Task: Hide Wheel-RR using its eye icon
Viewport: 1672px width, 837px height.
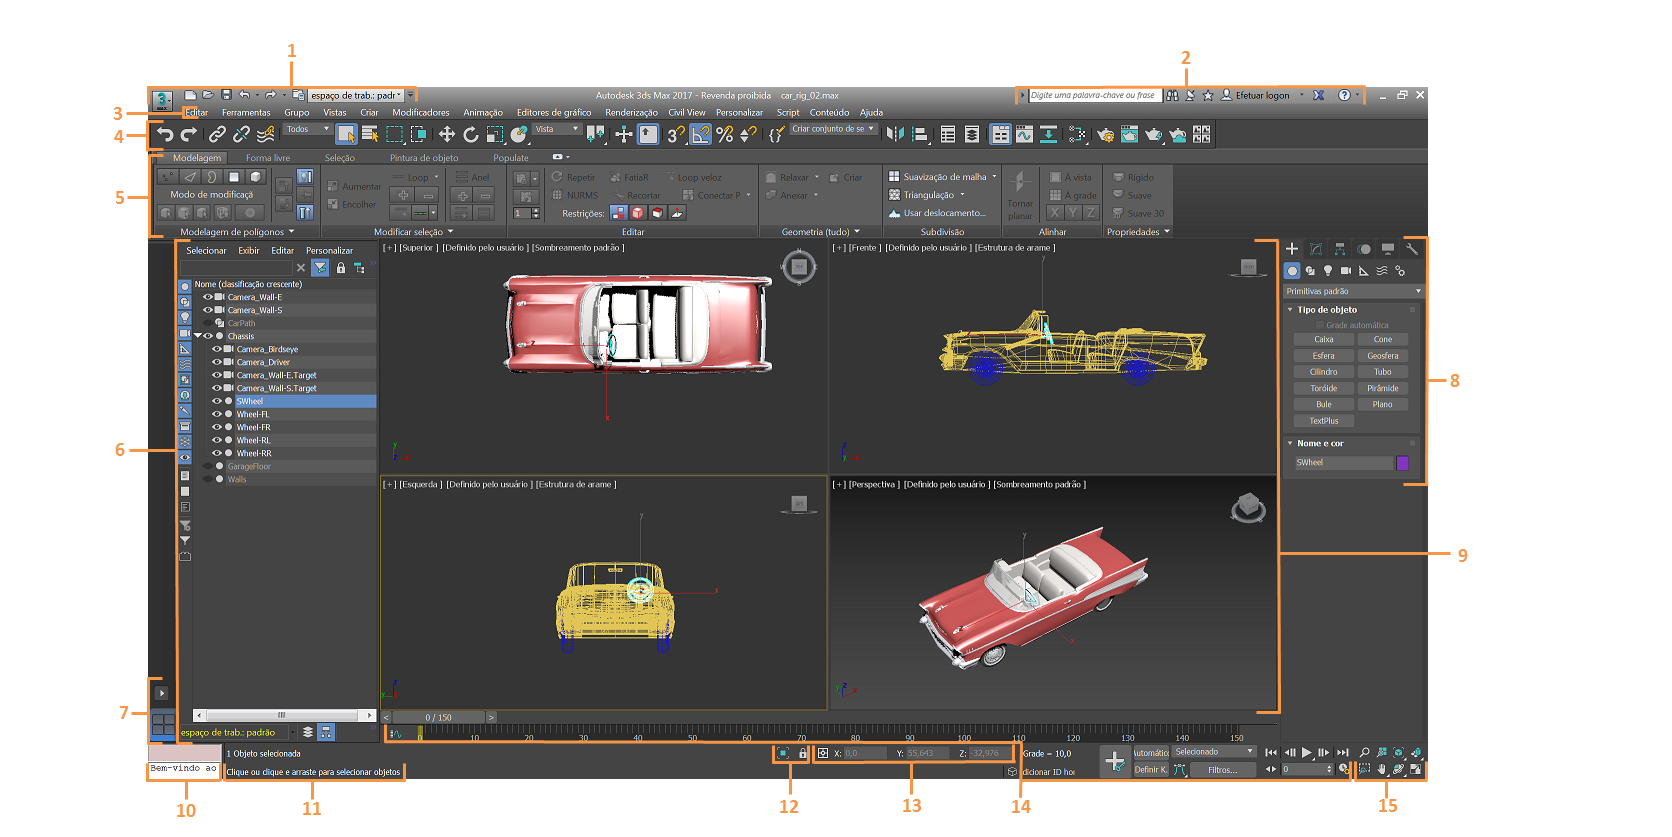Action: [217, 453]
